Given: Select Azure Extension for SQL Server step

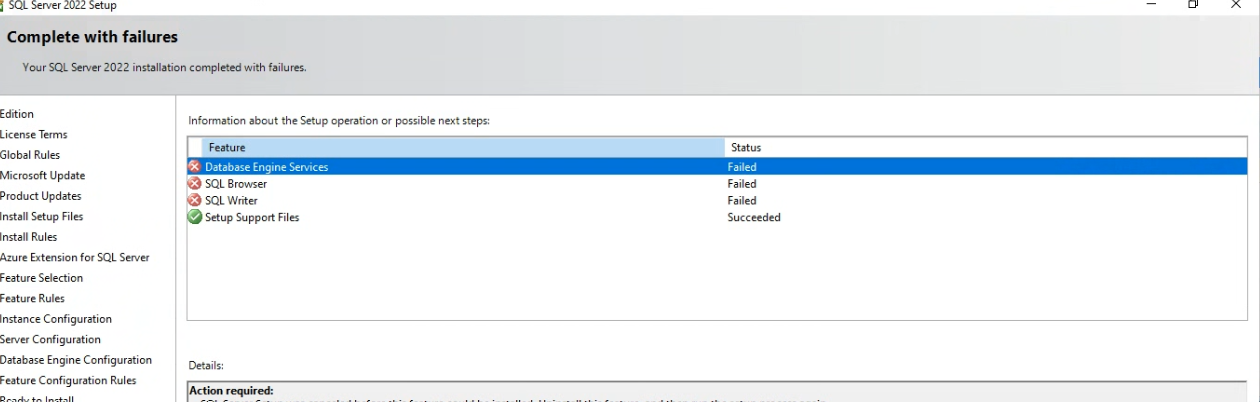Looking at the screenshot, I should tap(75, 257).
